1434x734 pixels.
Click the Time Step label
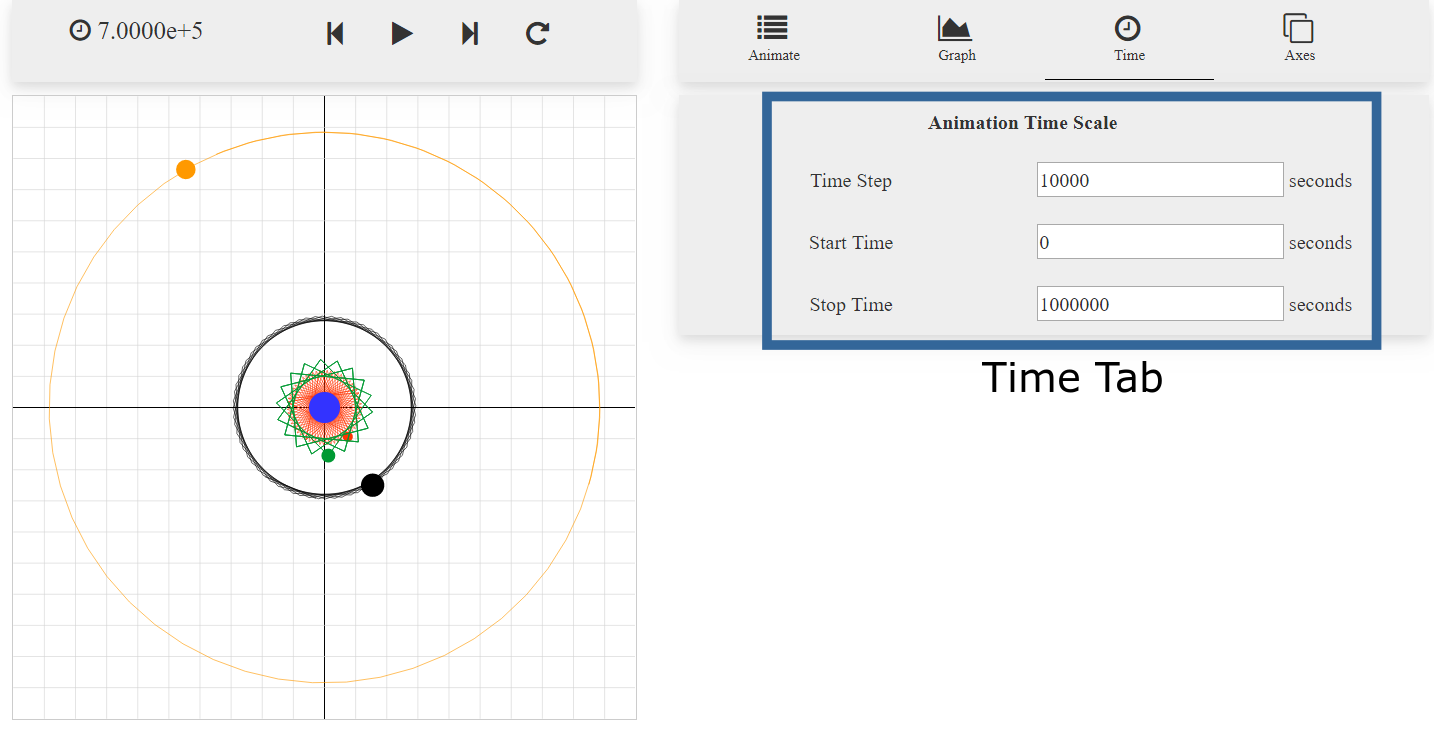pos(851,181)
